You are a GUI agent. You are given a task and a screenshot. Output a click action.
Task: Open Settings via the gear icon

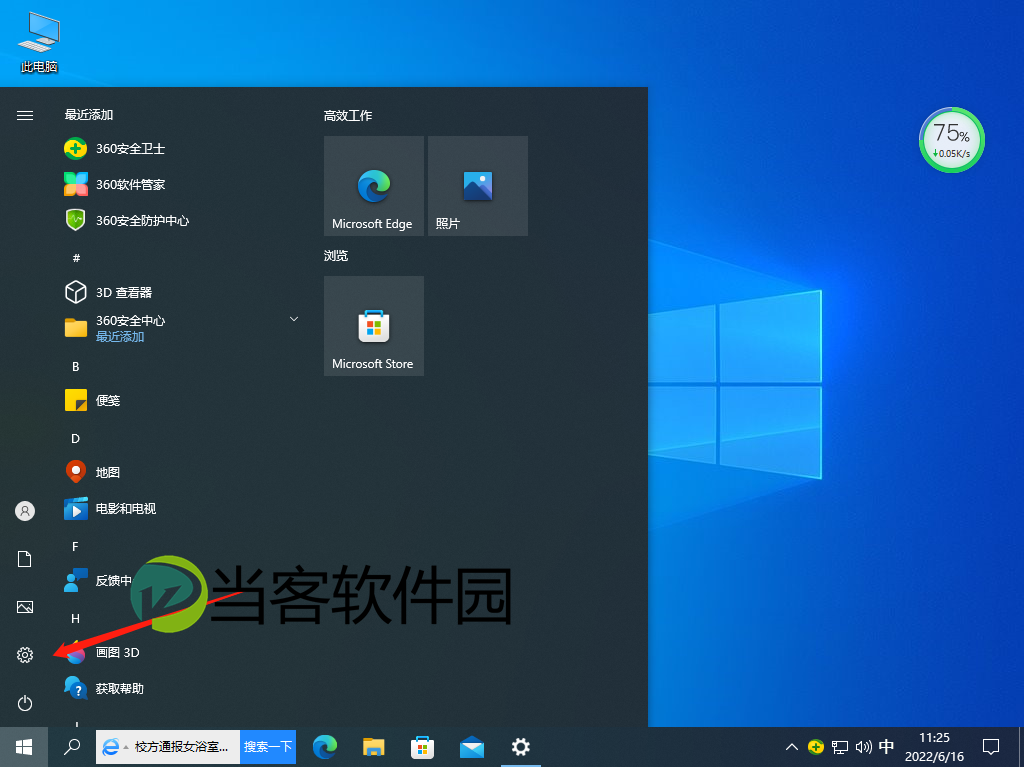click(24, 655)
